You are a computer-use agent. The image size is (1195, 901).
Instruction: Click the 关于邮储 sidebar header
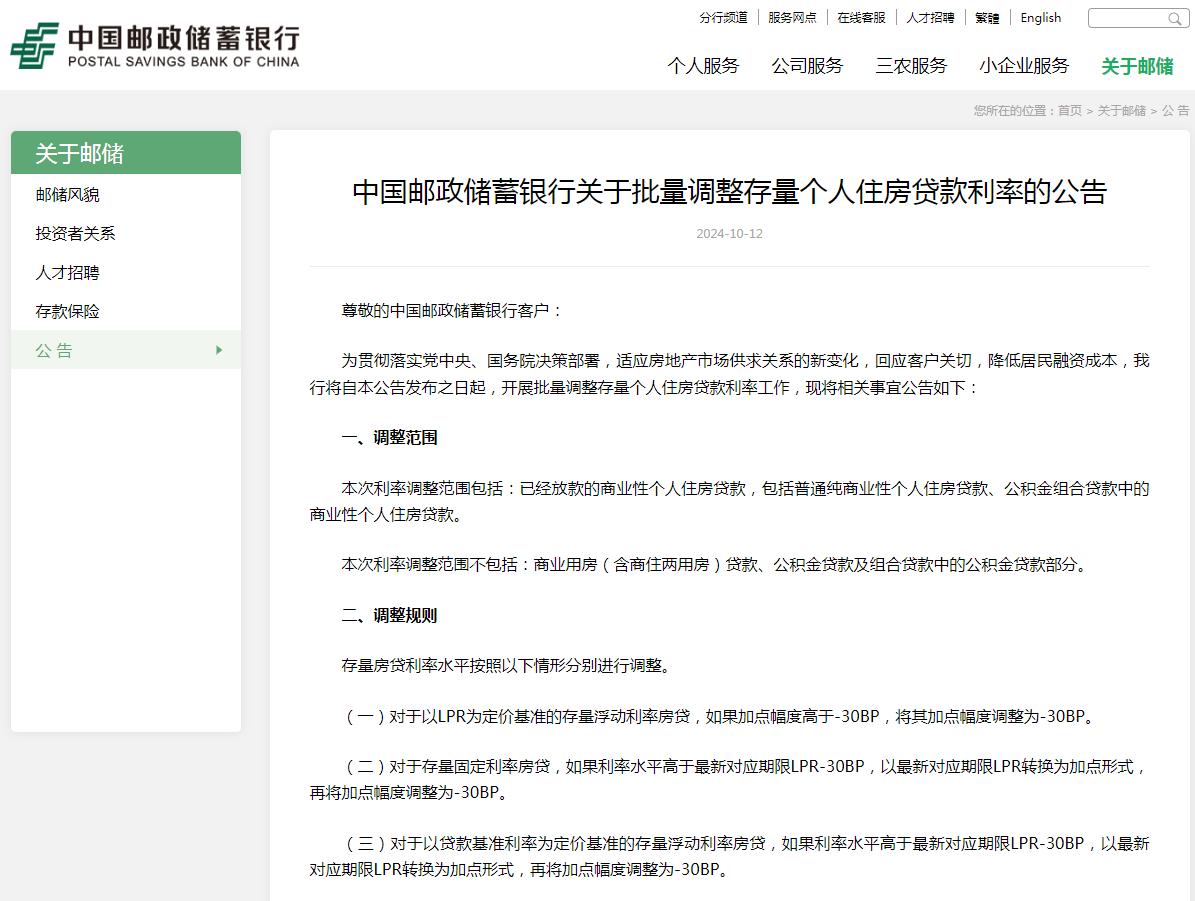(126, 152)
